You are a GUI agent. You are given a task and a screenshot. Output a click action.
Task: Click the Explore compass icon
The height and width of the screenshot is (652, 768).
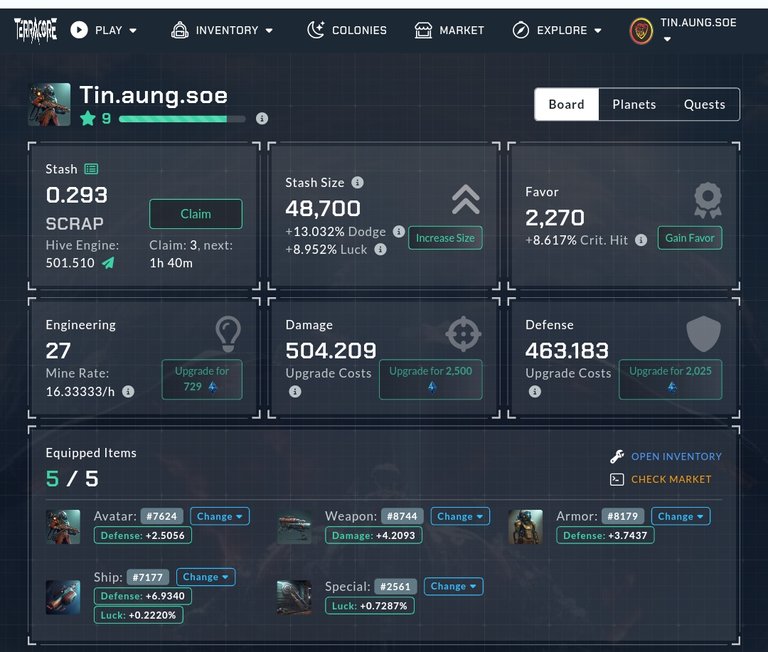(521, 30)
